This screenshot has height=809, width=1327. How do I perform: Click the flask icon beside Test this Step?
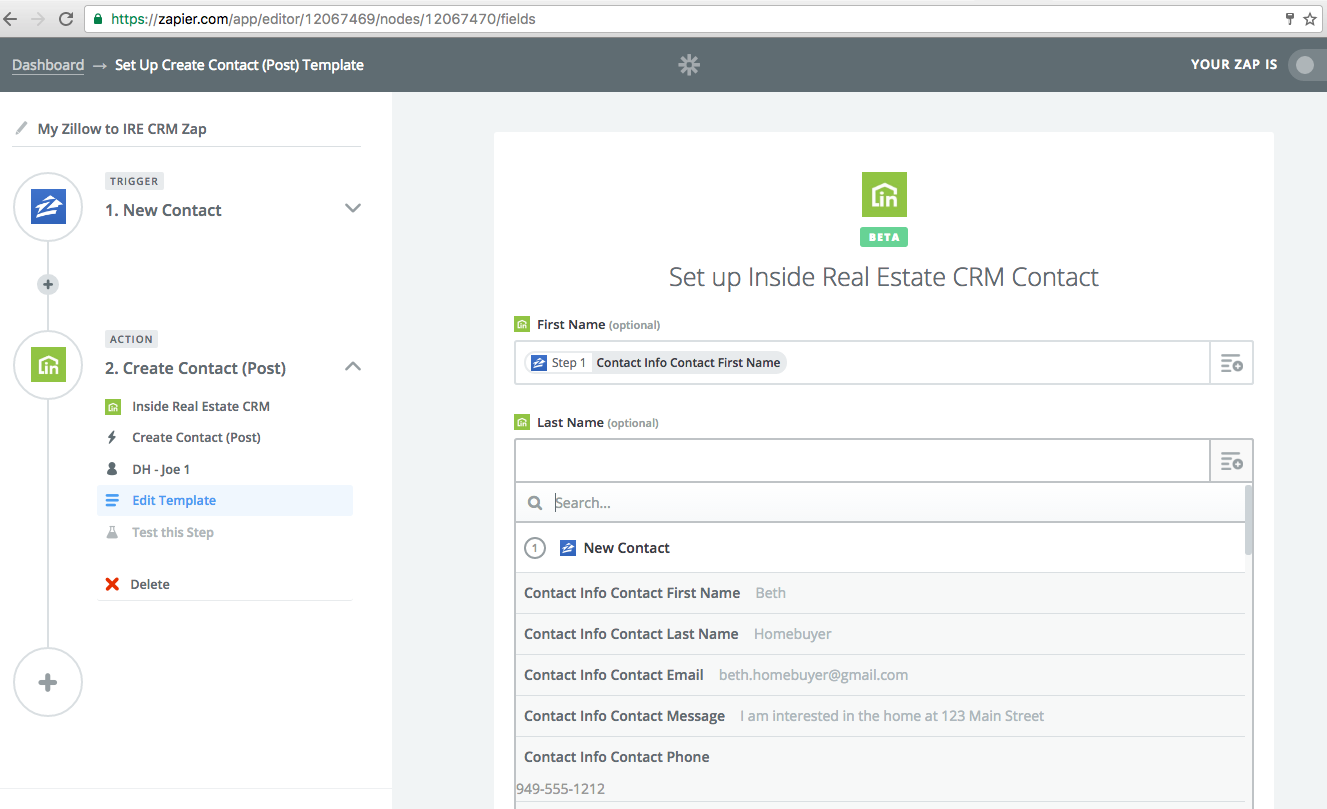coord(112,532)
